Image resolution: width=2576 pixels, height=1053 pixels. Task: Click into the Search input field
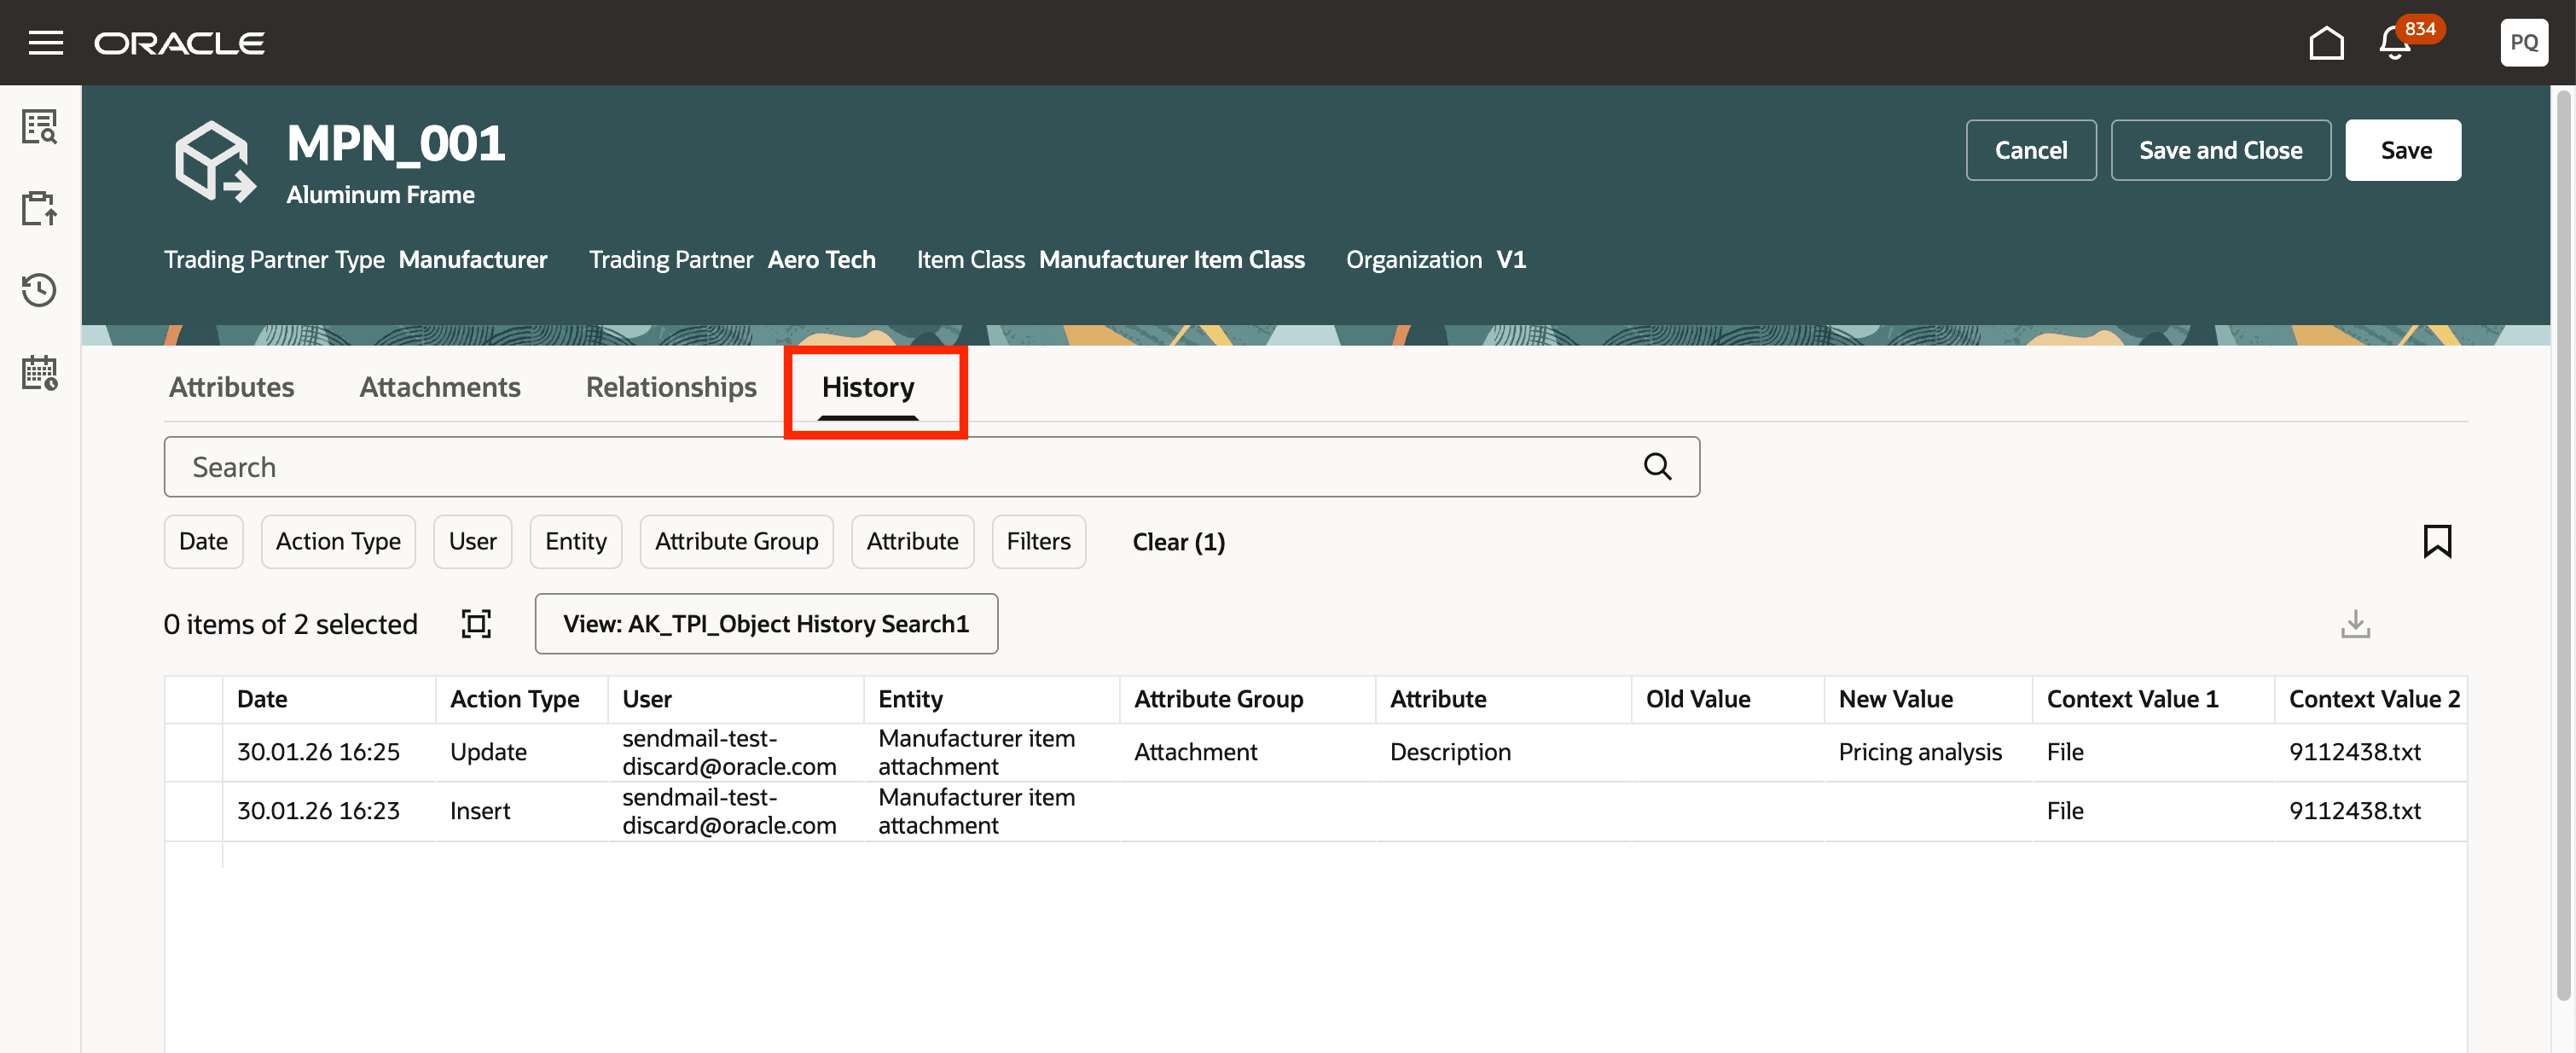[900, 467]
